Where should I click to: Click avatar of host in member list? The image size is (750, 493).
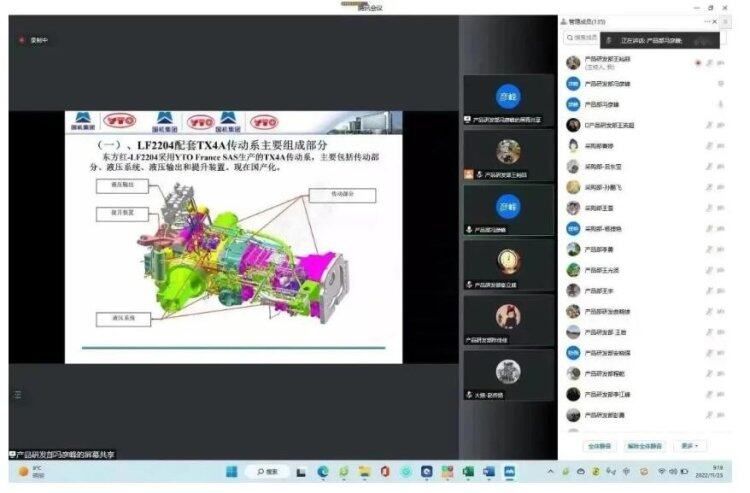(x=573, y=63)
